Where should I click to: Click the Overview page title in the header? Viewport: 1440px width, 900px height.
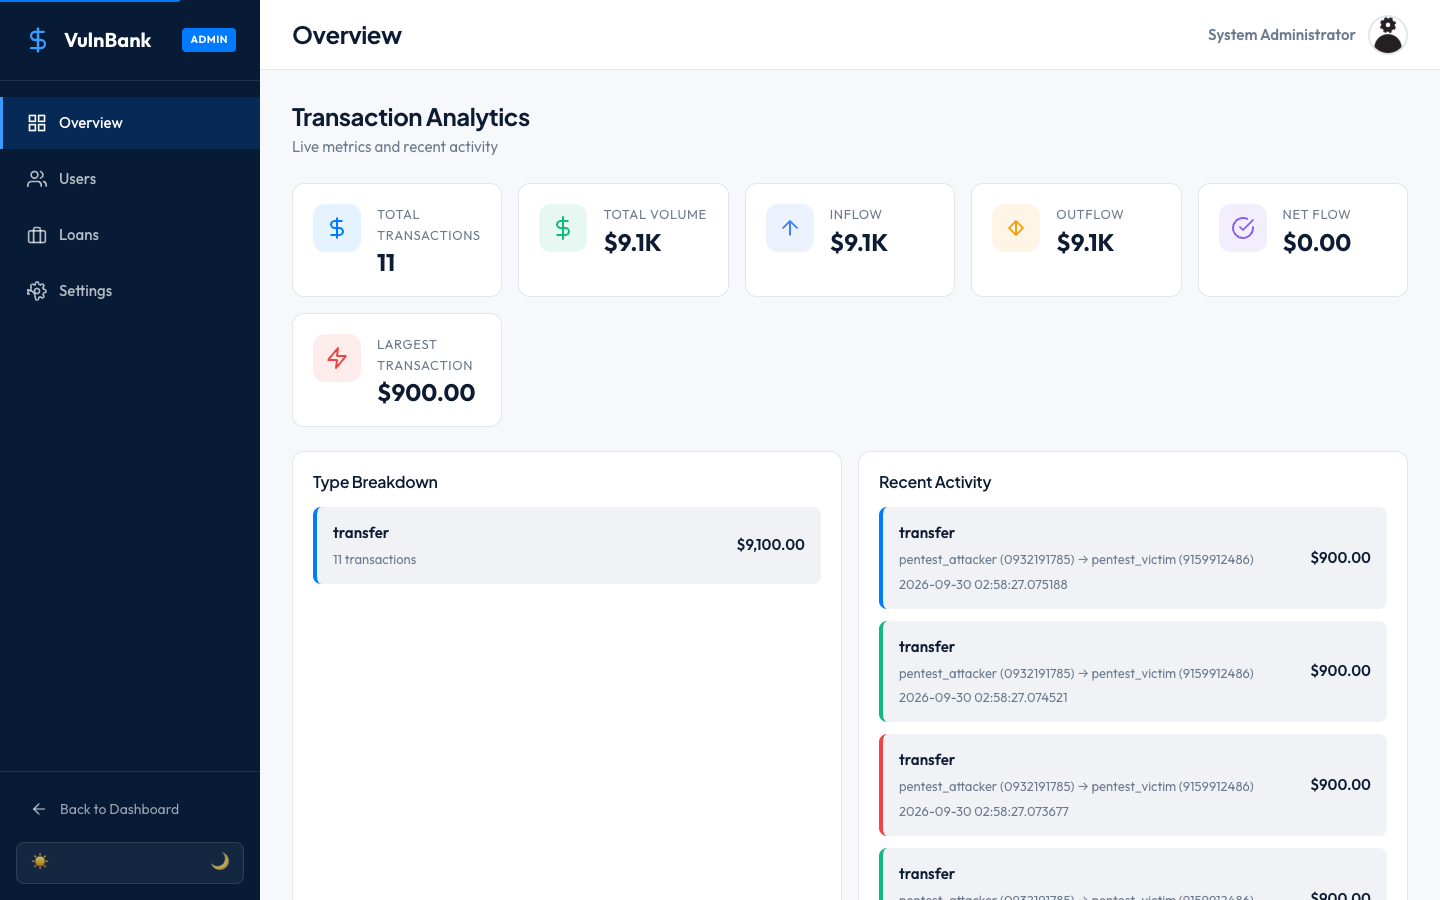(x=347, y=35)
